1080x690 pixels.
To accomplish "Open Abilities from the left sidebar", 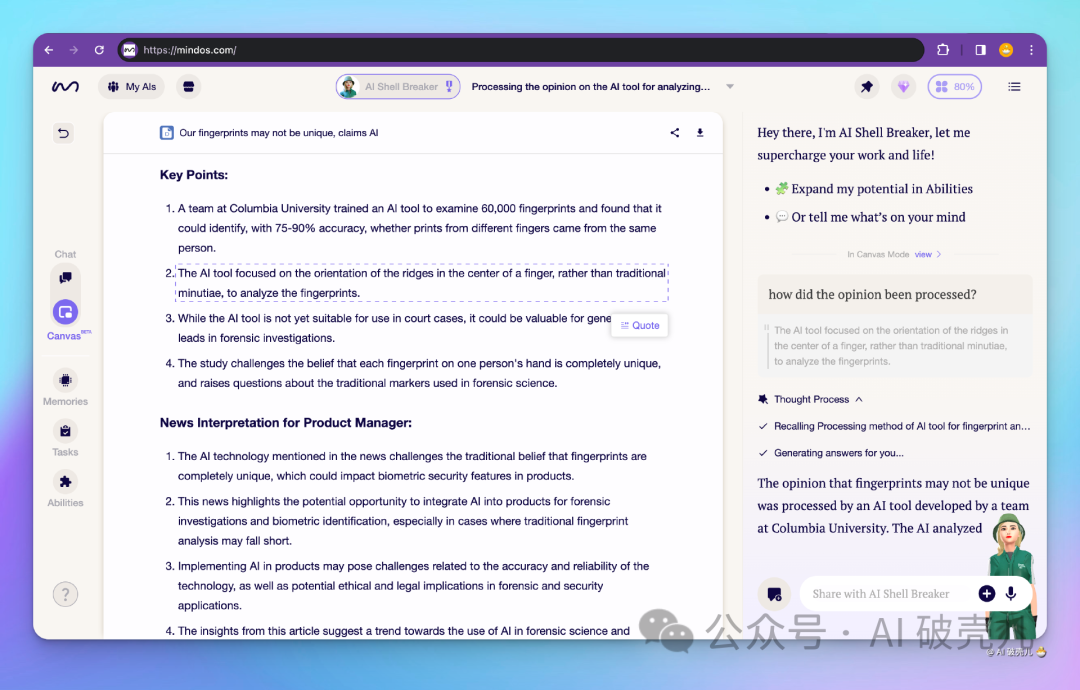I will pos(65,482).
